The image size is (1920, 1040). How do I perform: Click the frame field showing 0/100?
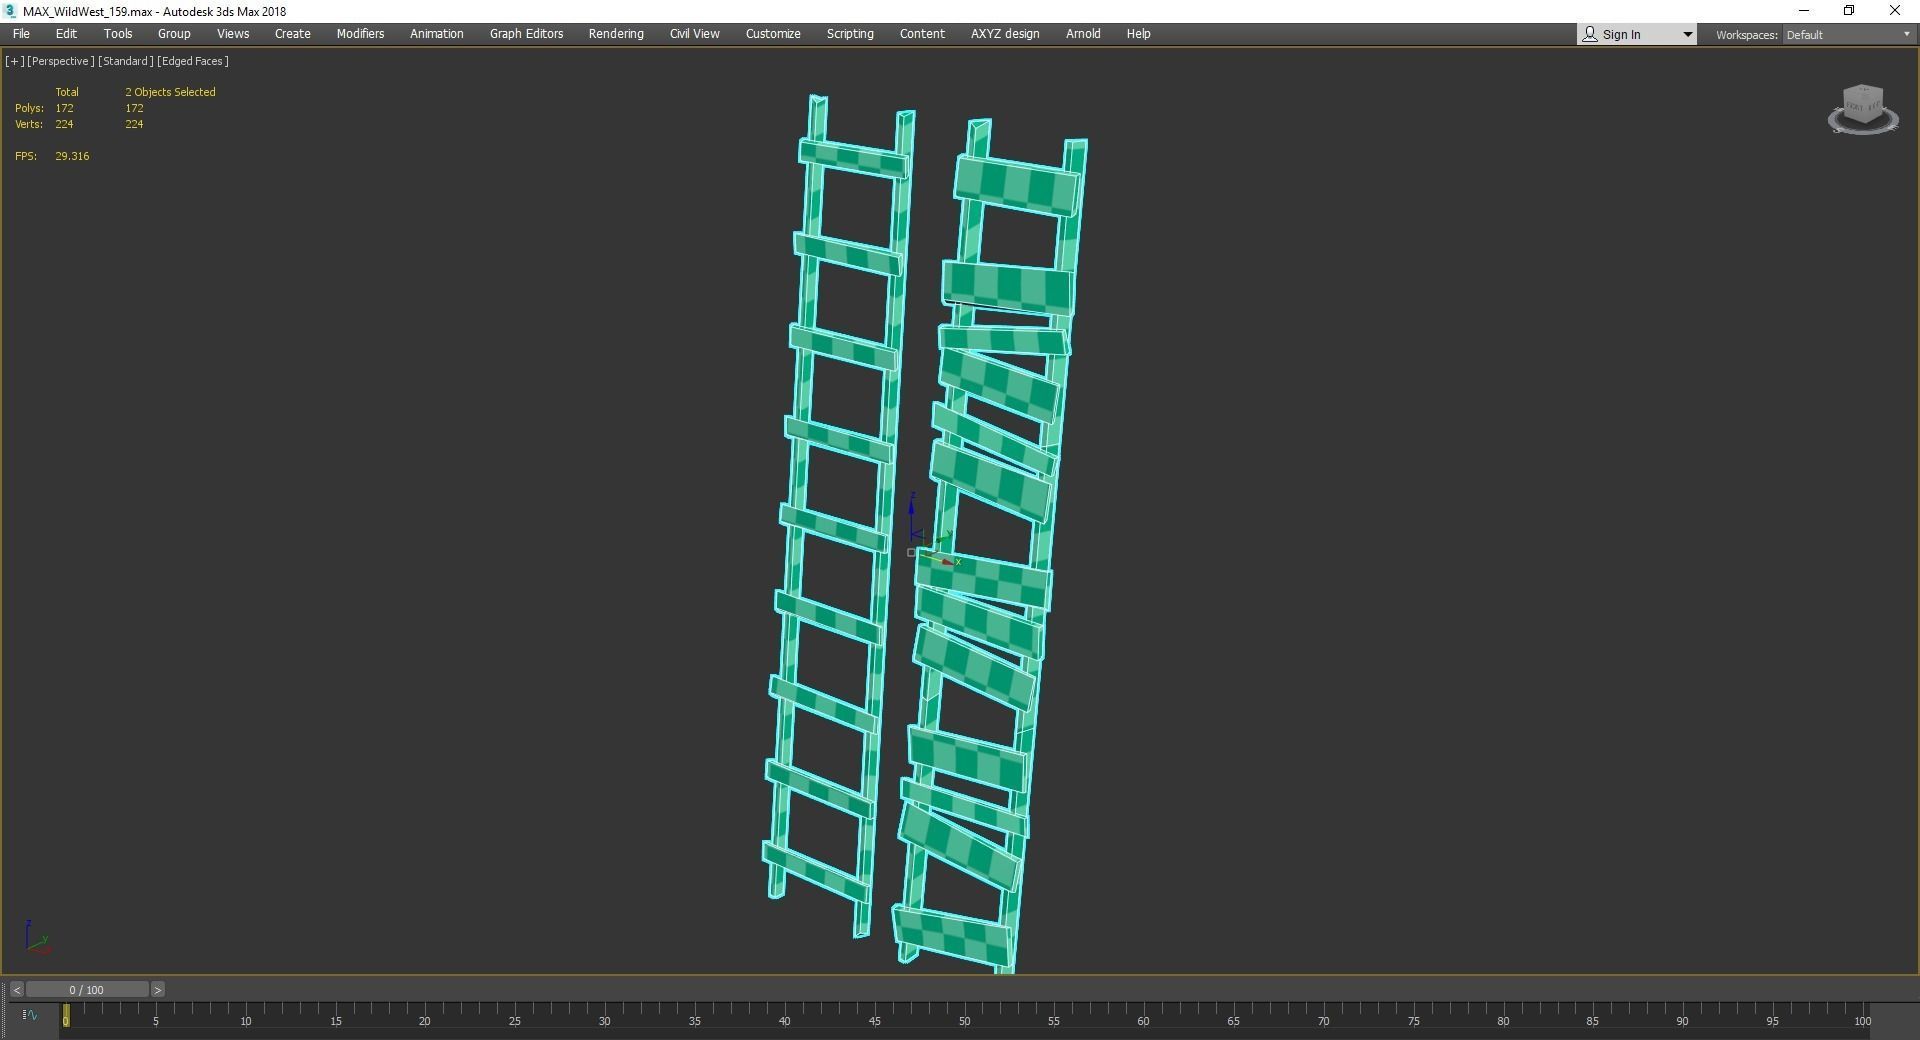[x=89, y=989]
